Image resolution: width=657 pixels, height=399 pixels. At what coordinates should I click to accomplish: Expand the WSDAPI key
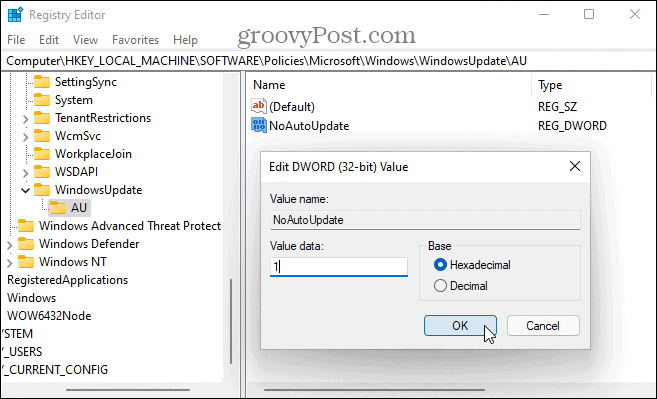(x=25, y=173)
